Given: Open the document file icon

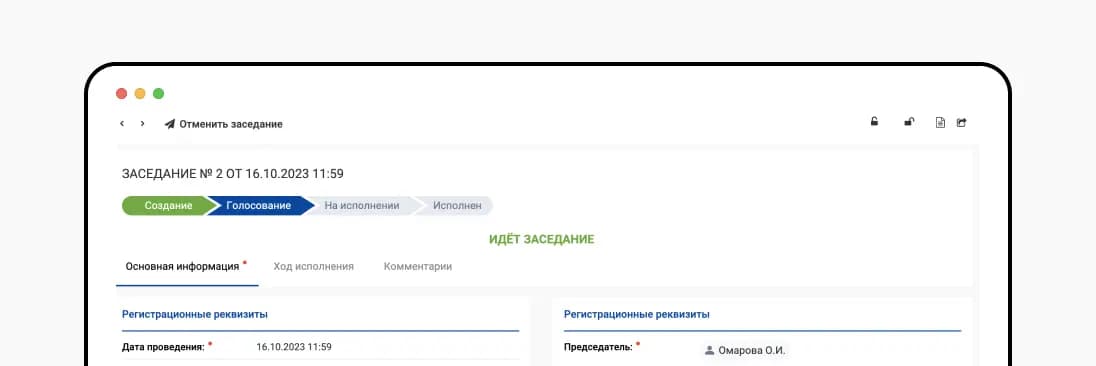Looking at the screenshot, I should (x=941, y=123).
